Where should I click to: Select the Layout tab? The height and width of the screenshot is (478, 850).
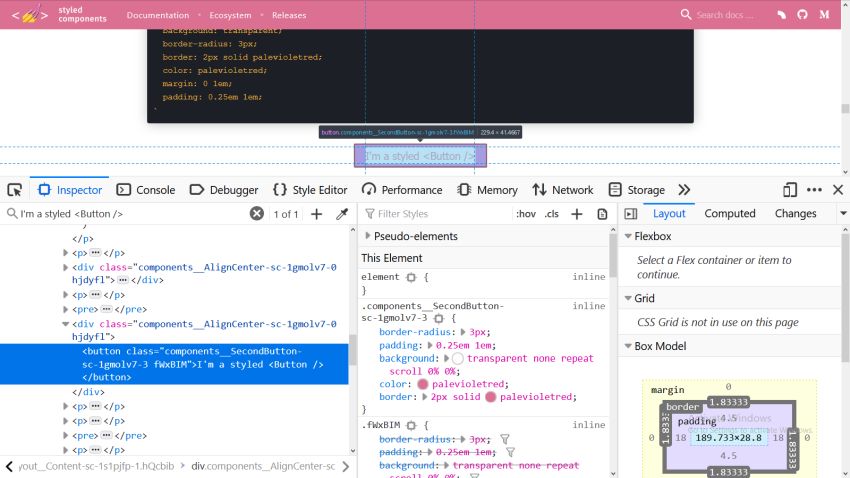click(x=669, y=214)
